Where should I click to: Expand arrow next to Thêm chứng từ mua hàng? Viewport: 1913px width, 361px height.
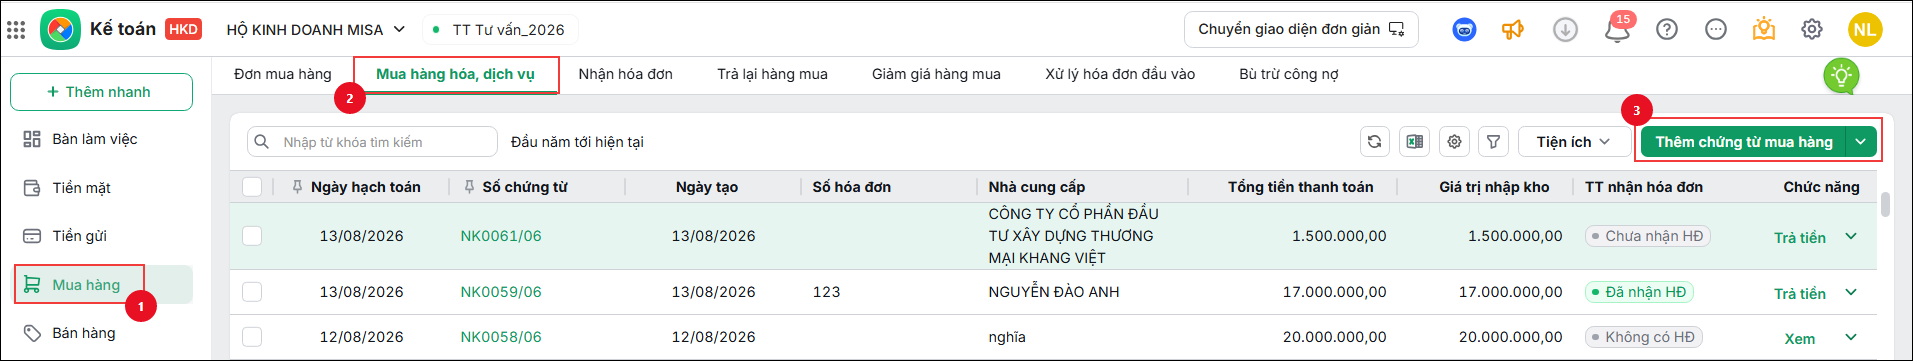point(1861,142)
